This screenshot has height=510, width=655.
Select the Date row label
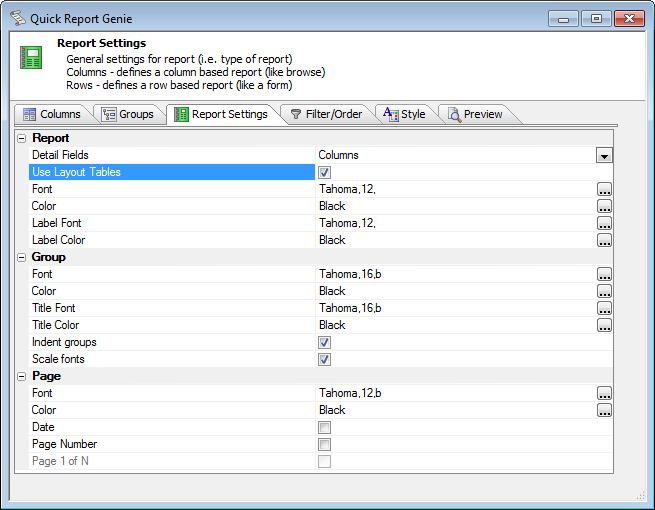43,427
